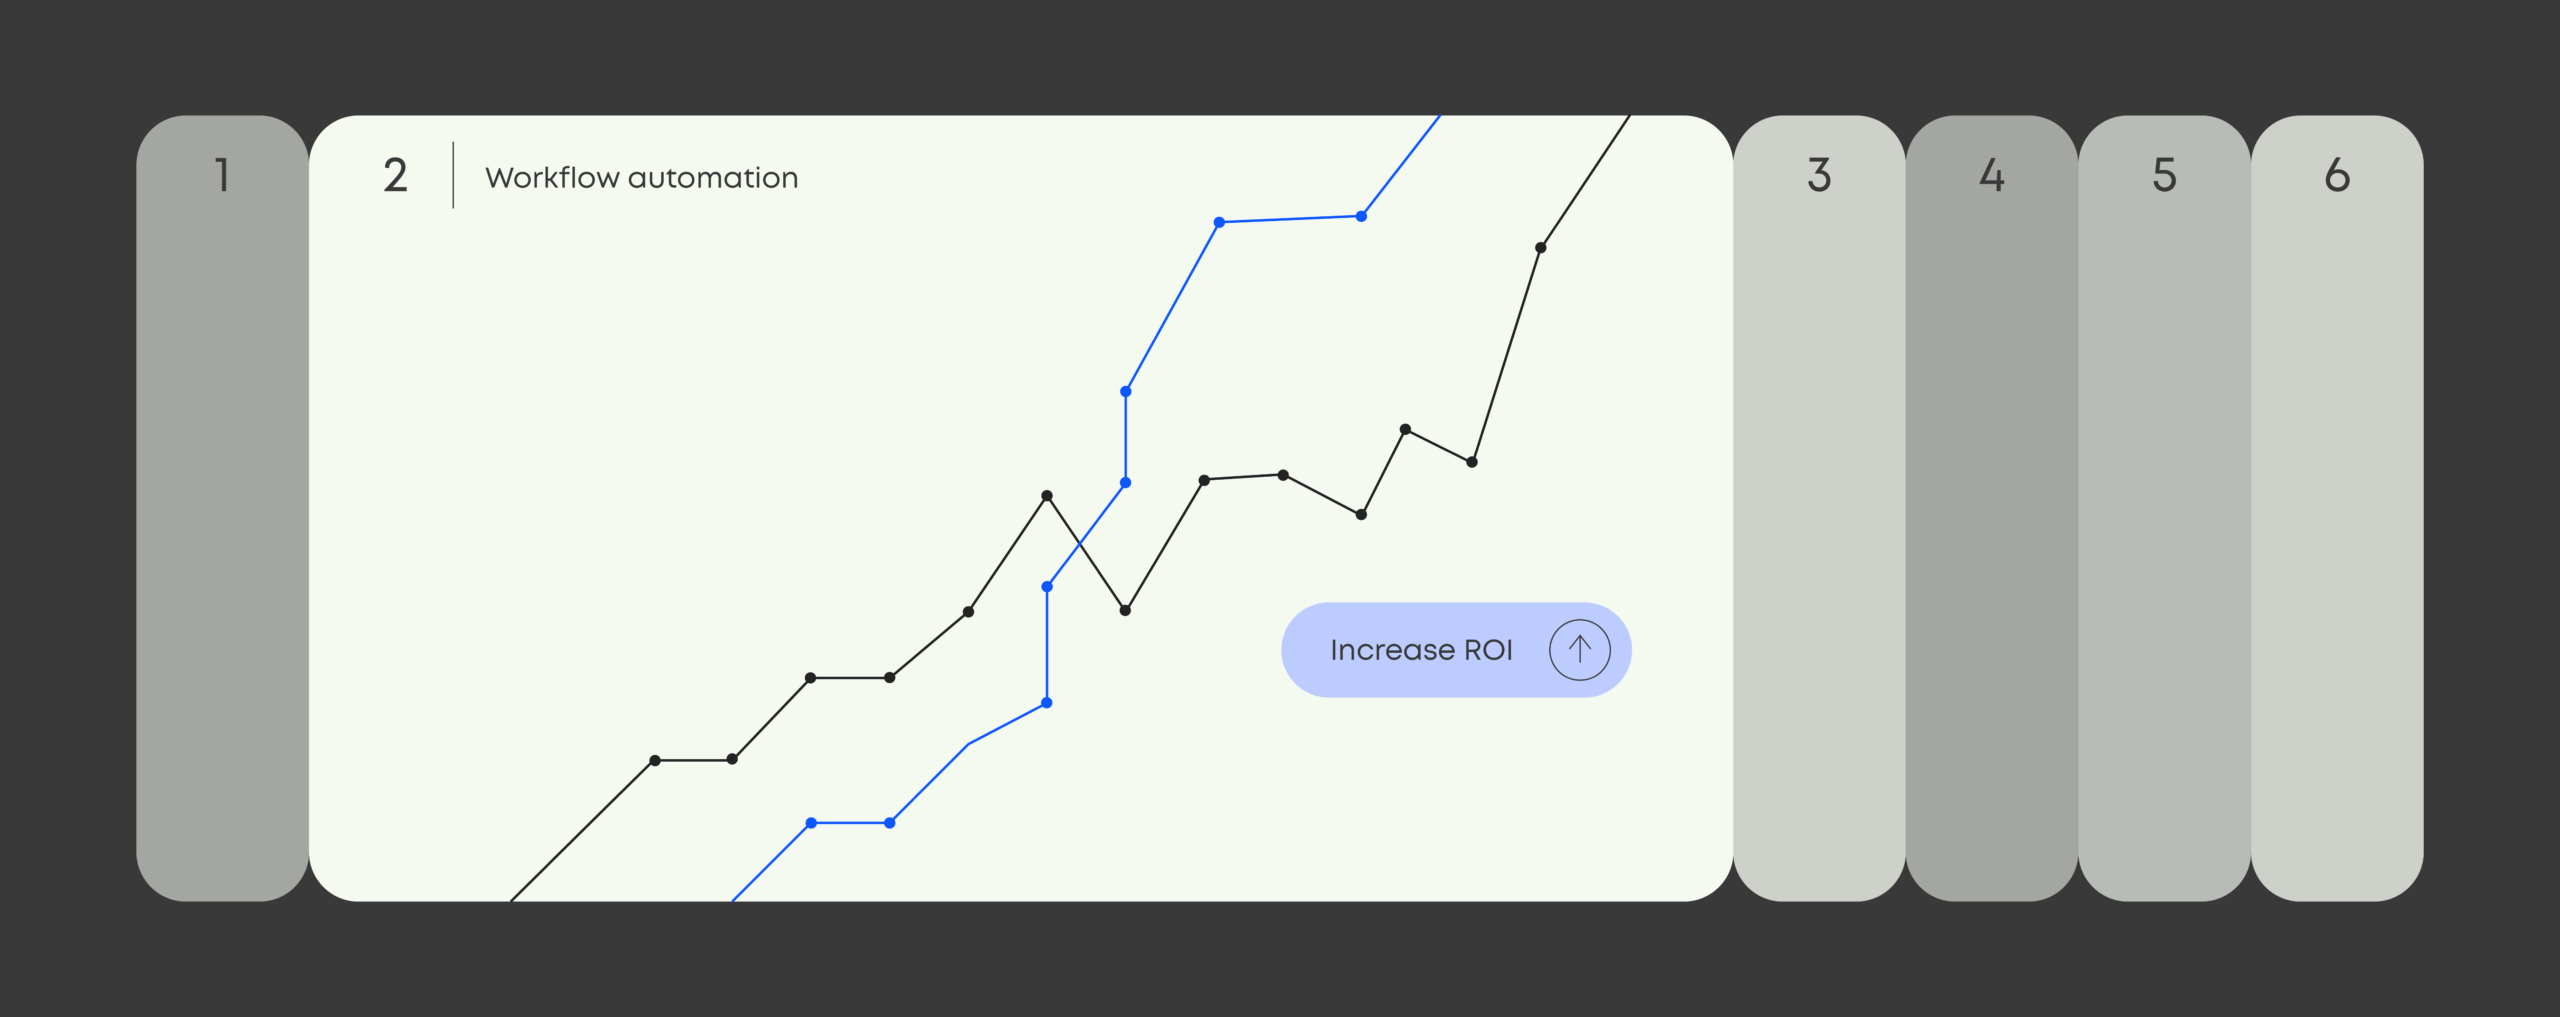Click the bottom blue point of the higher vertical blue segment
This screenshot has height=1017, width=2560.
(1125, 483)
